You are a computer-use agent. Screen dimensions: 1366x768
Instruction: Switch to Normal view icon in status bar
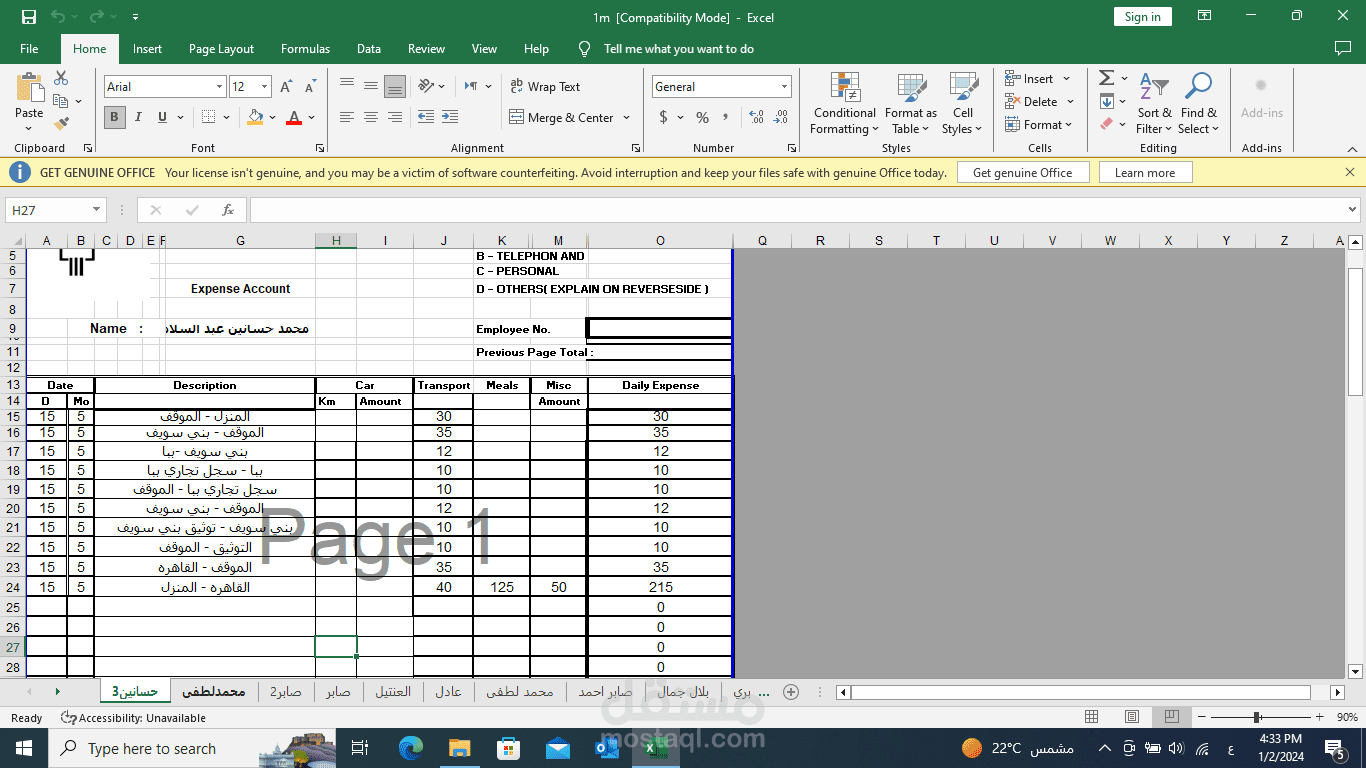(1092, 717)
